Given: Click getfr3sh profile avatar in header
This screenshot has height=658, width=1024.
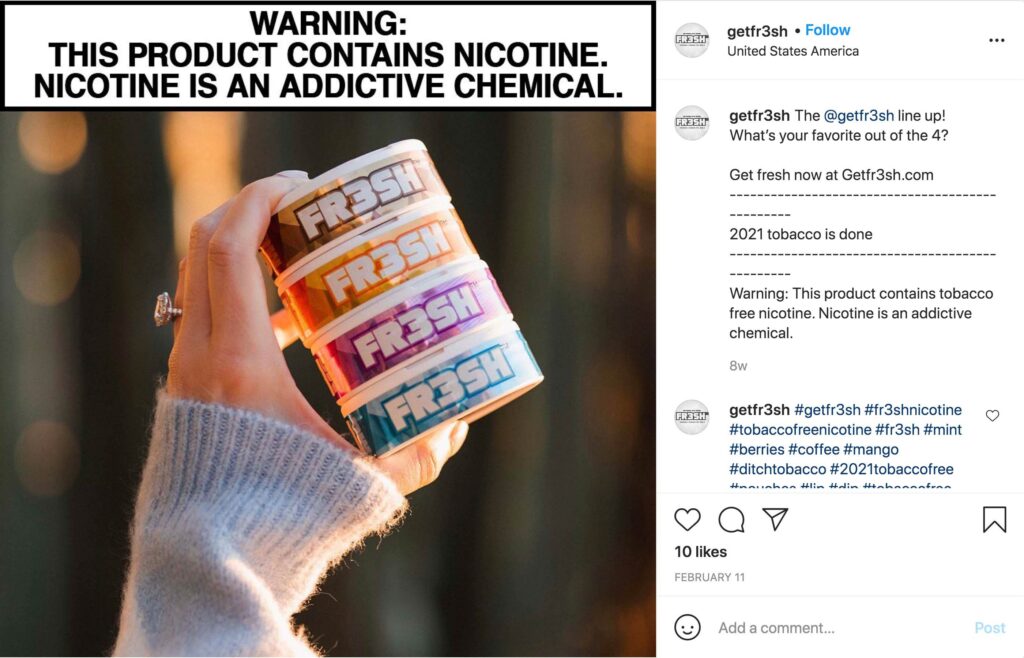Looking at the screenshot, I should 692,40.
